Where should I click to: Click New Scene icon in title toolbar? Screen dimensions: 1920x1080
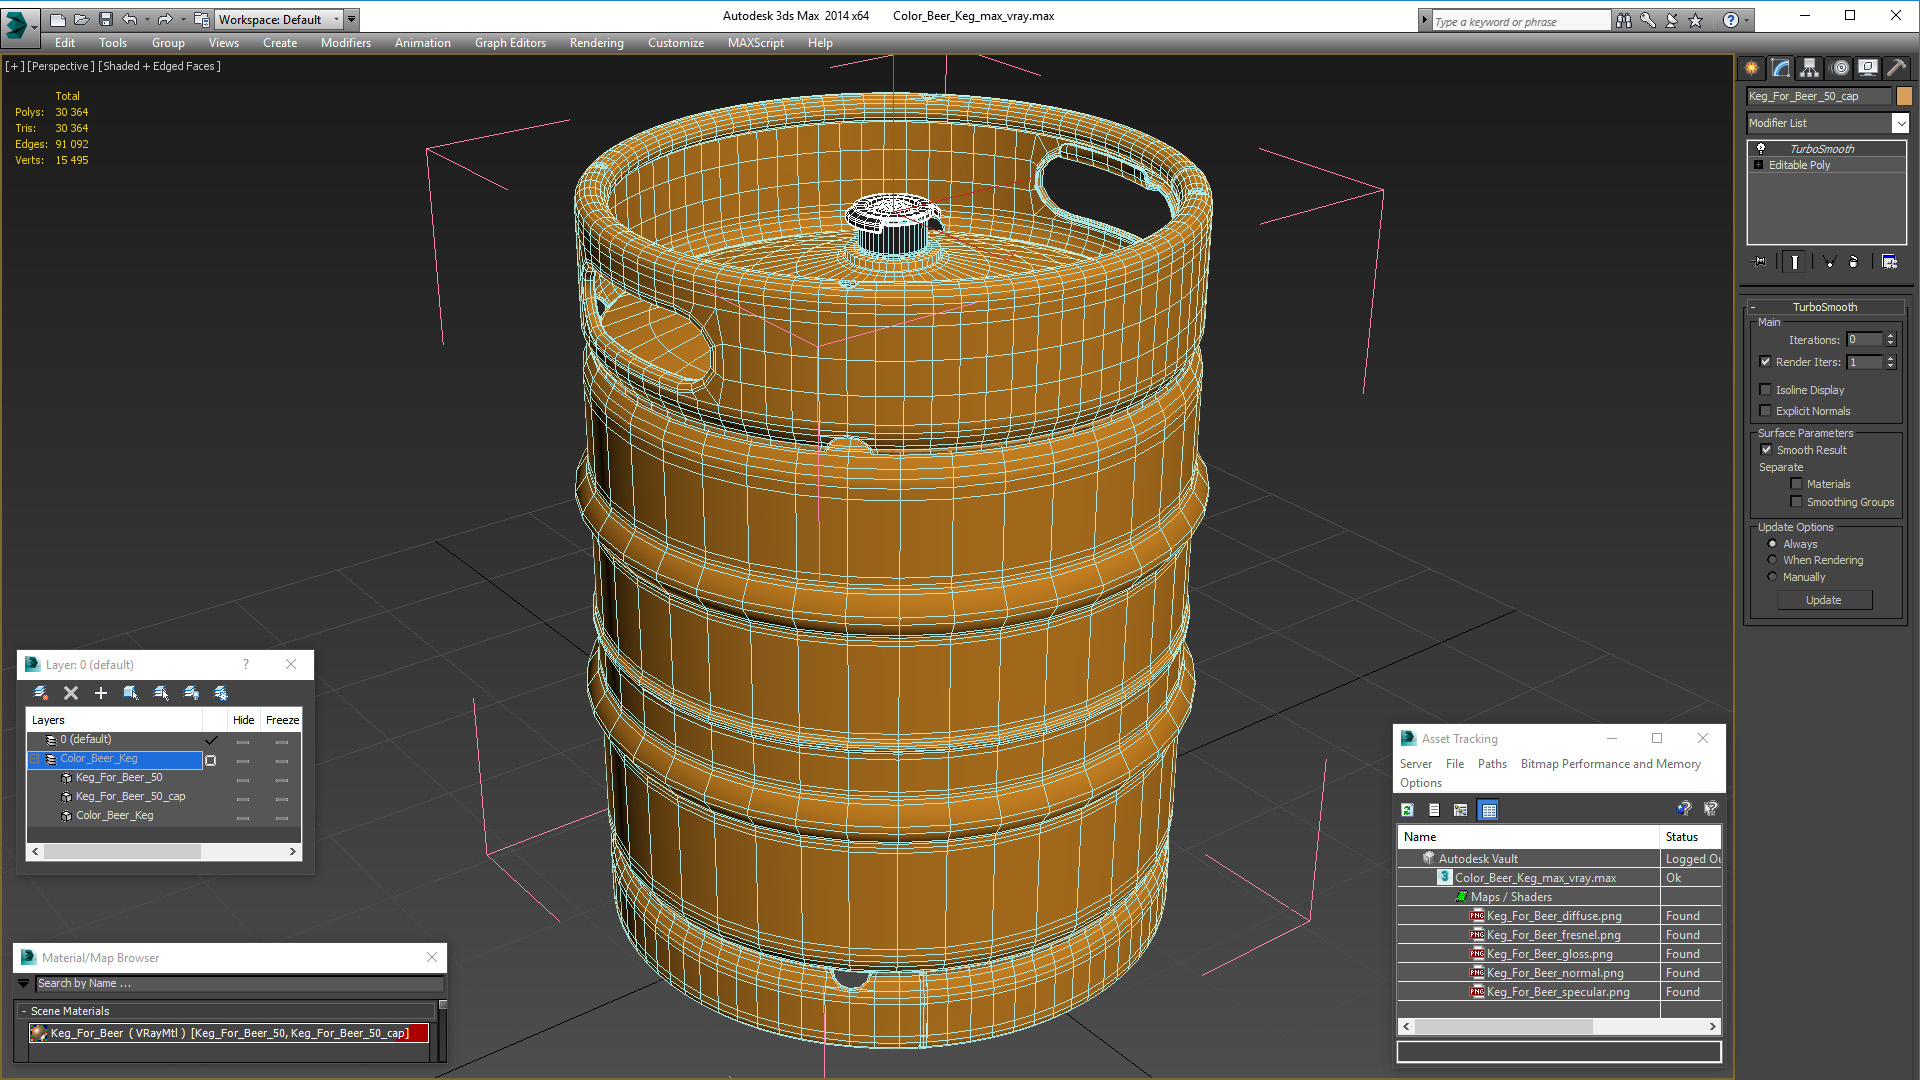pos(57,19)
